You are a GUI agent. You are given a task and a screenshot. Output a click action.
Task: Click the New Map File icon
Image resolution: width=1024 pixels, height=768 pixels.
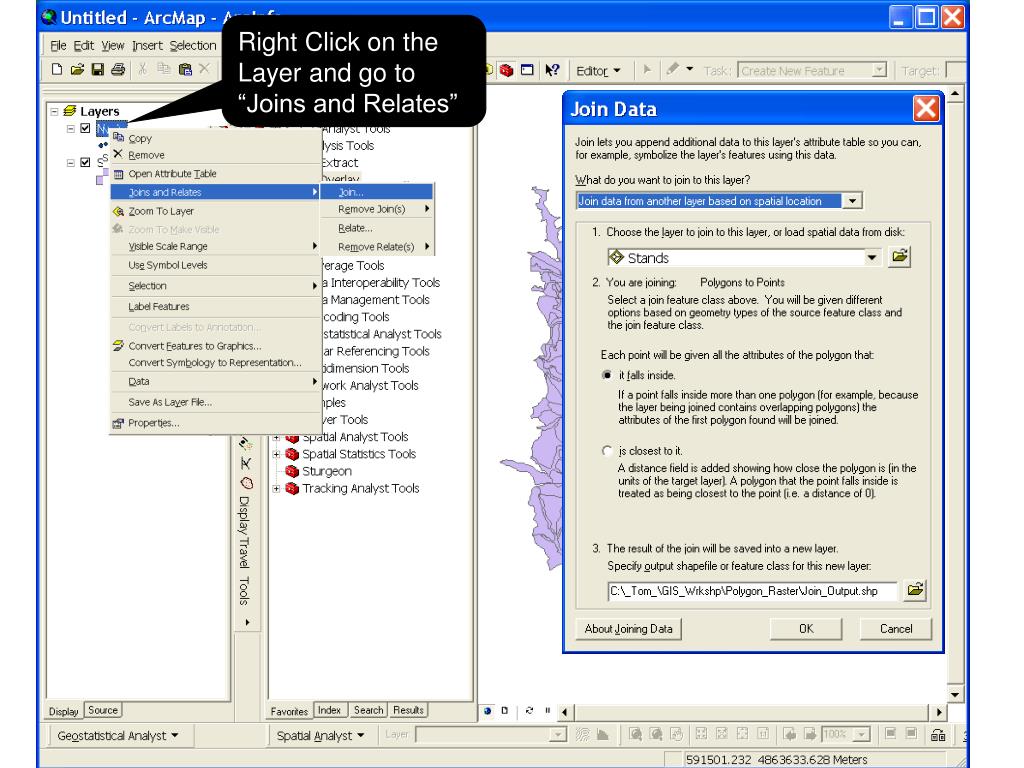(x=57, y=69)
